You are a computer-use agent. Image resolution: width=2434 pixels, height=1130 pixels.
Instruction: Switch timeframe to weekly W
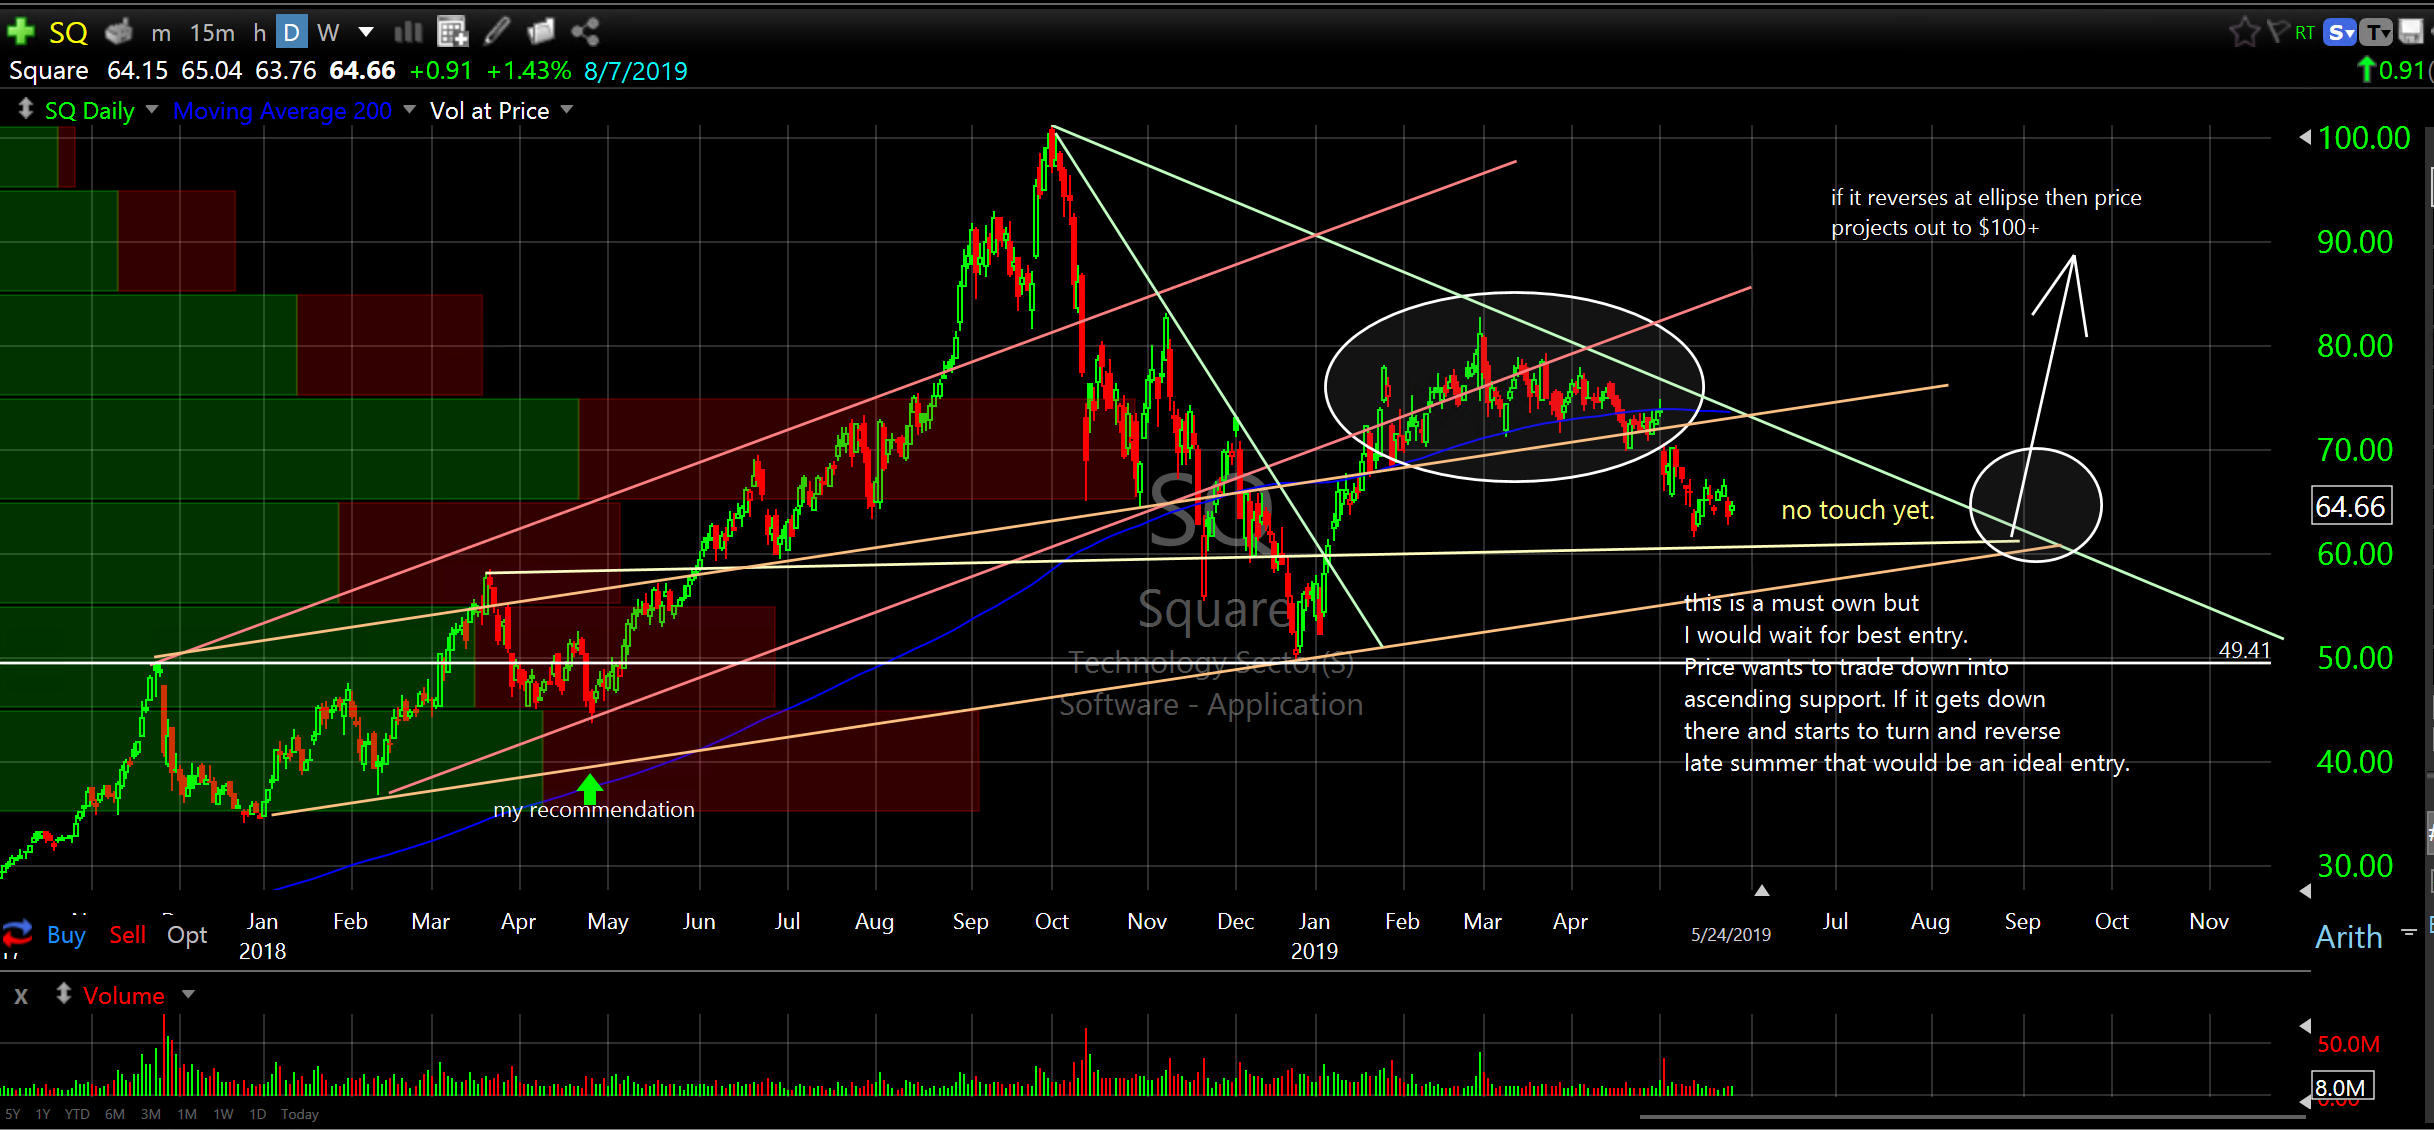tap(327, 32)
